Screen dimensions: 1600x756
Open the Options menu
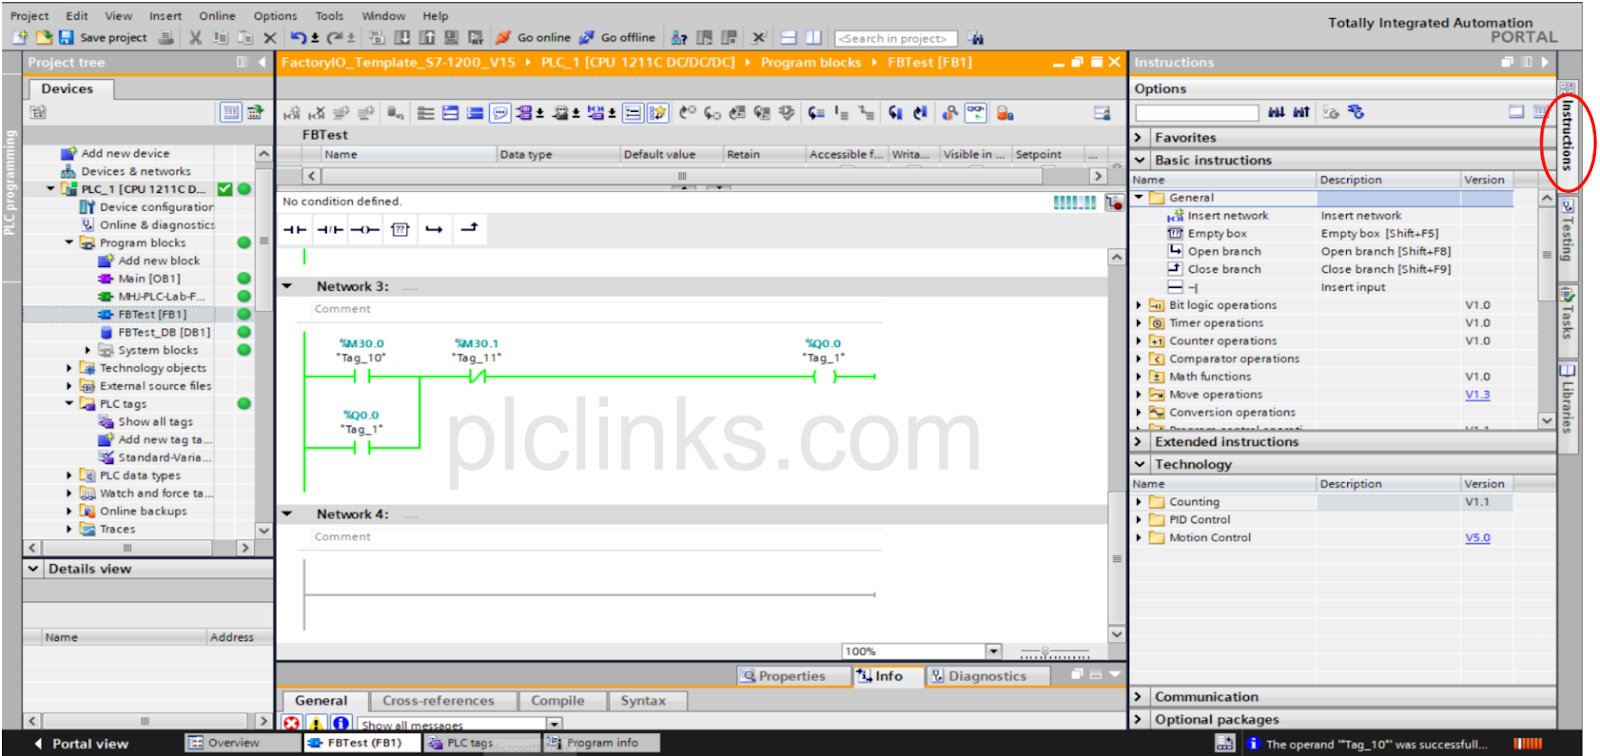275,16
